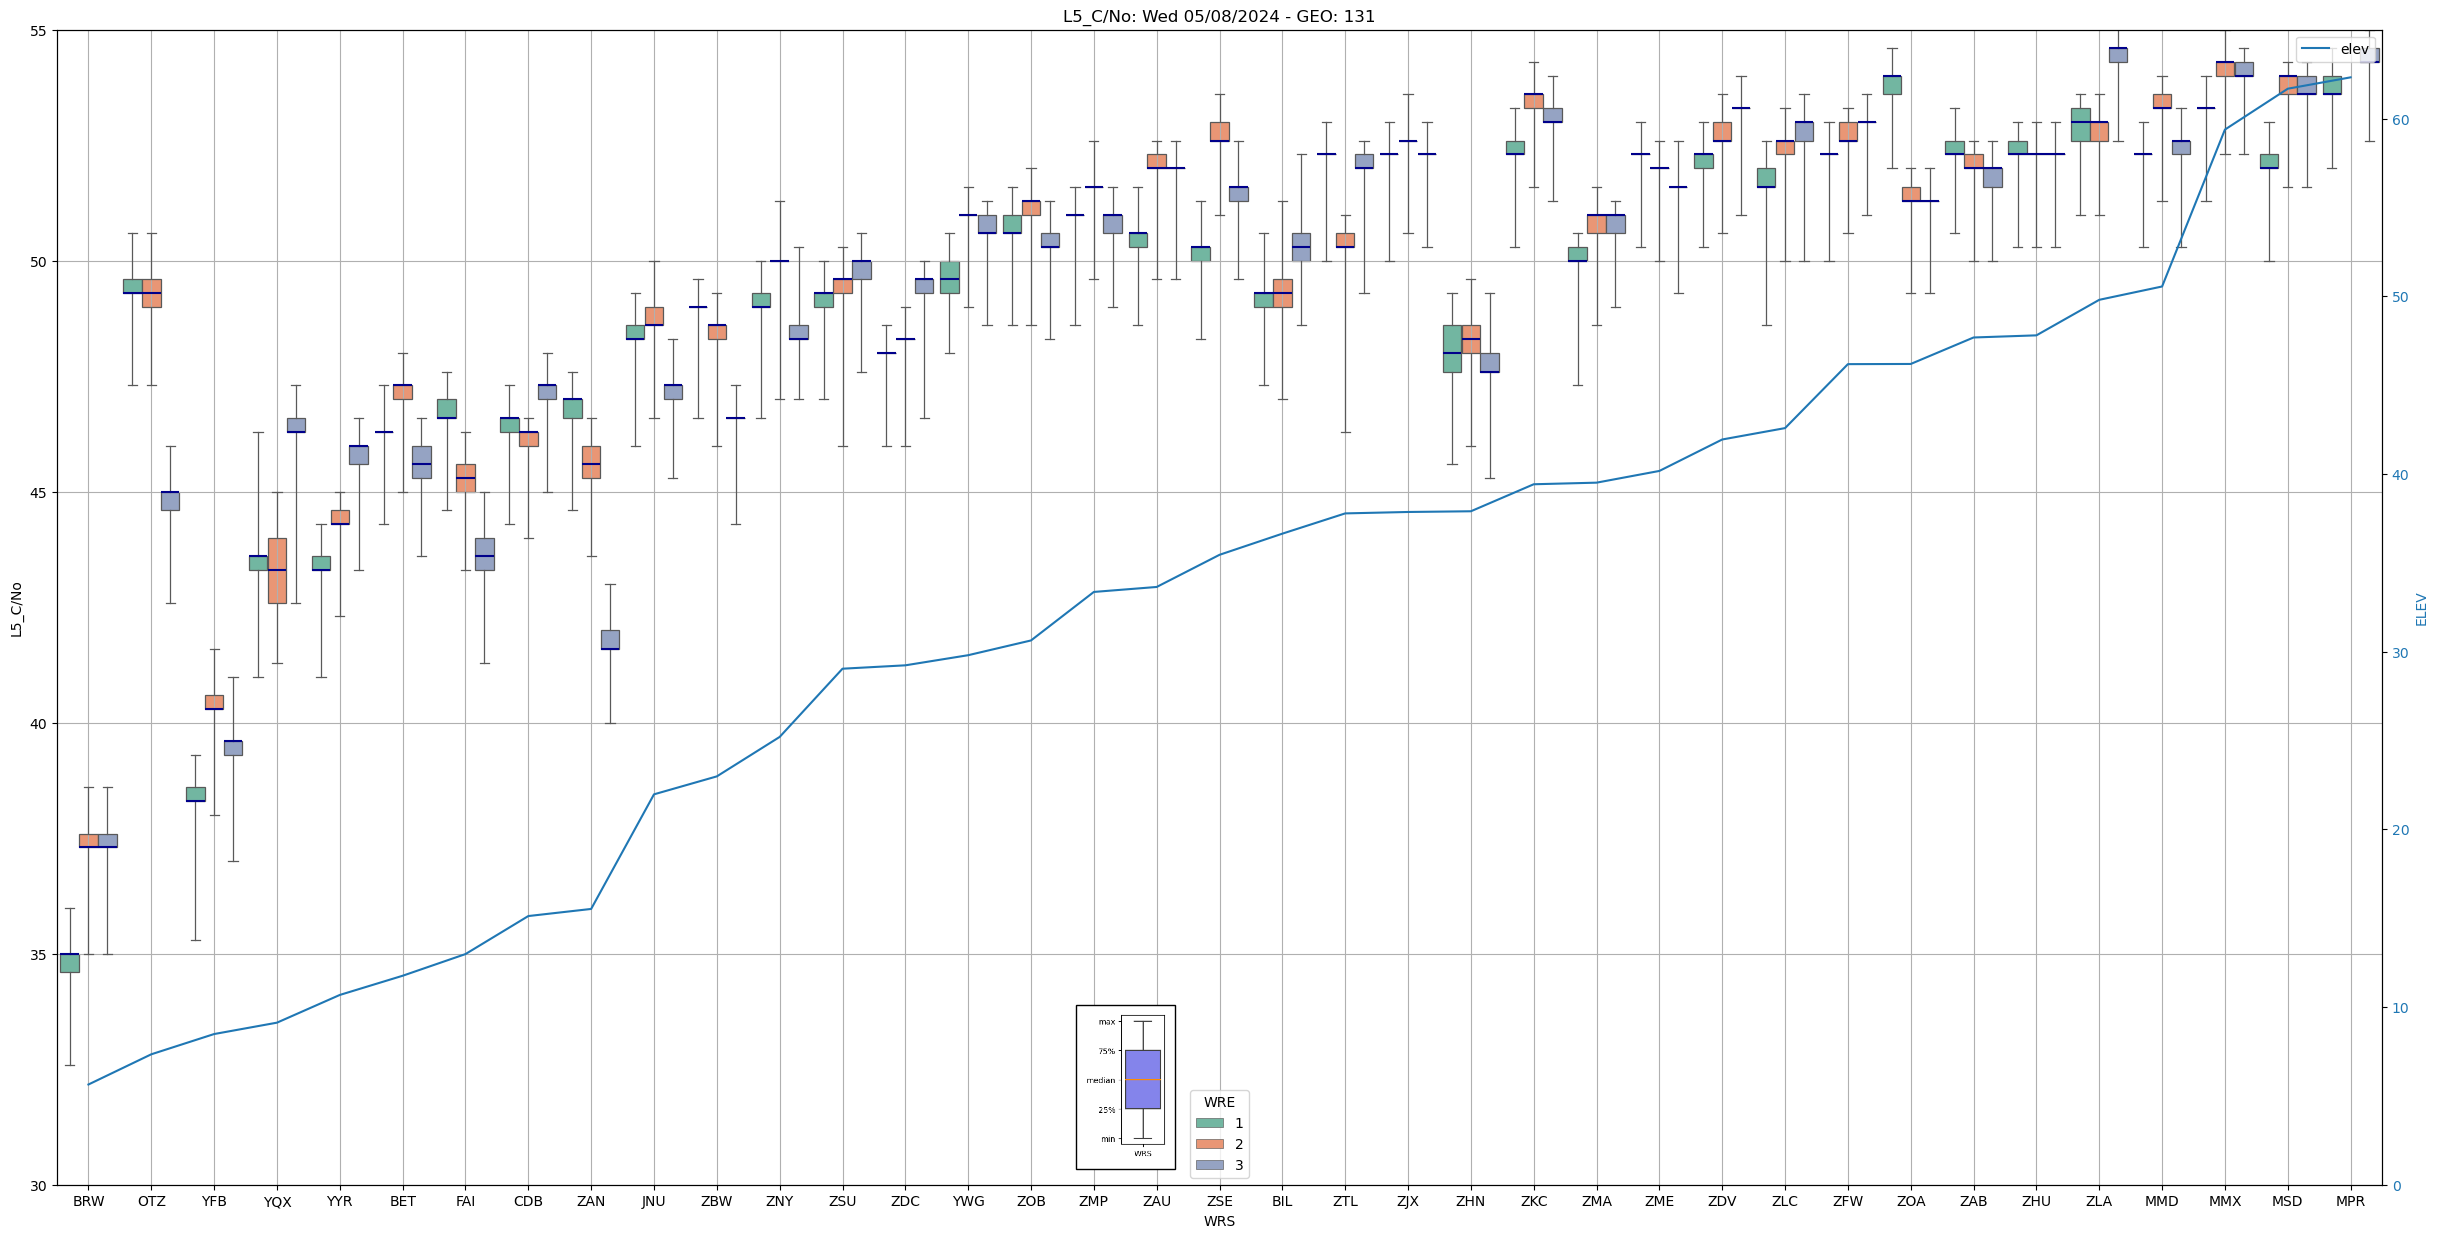Click the ELEV right axis label
2439x1238 pixels.
(2421, 609)
